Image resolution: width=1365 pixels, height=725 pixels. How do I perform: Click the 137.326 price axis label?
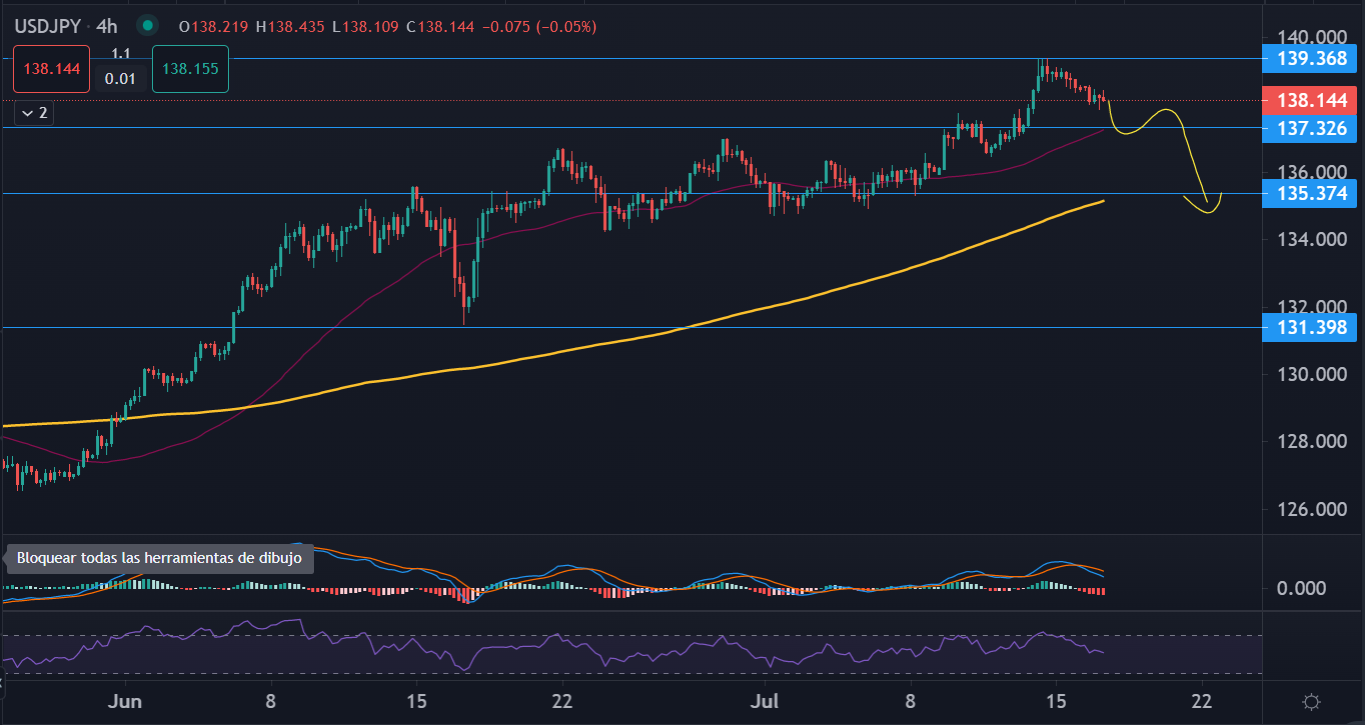click(1309, 129)
